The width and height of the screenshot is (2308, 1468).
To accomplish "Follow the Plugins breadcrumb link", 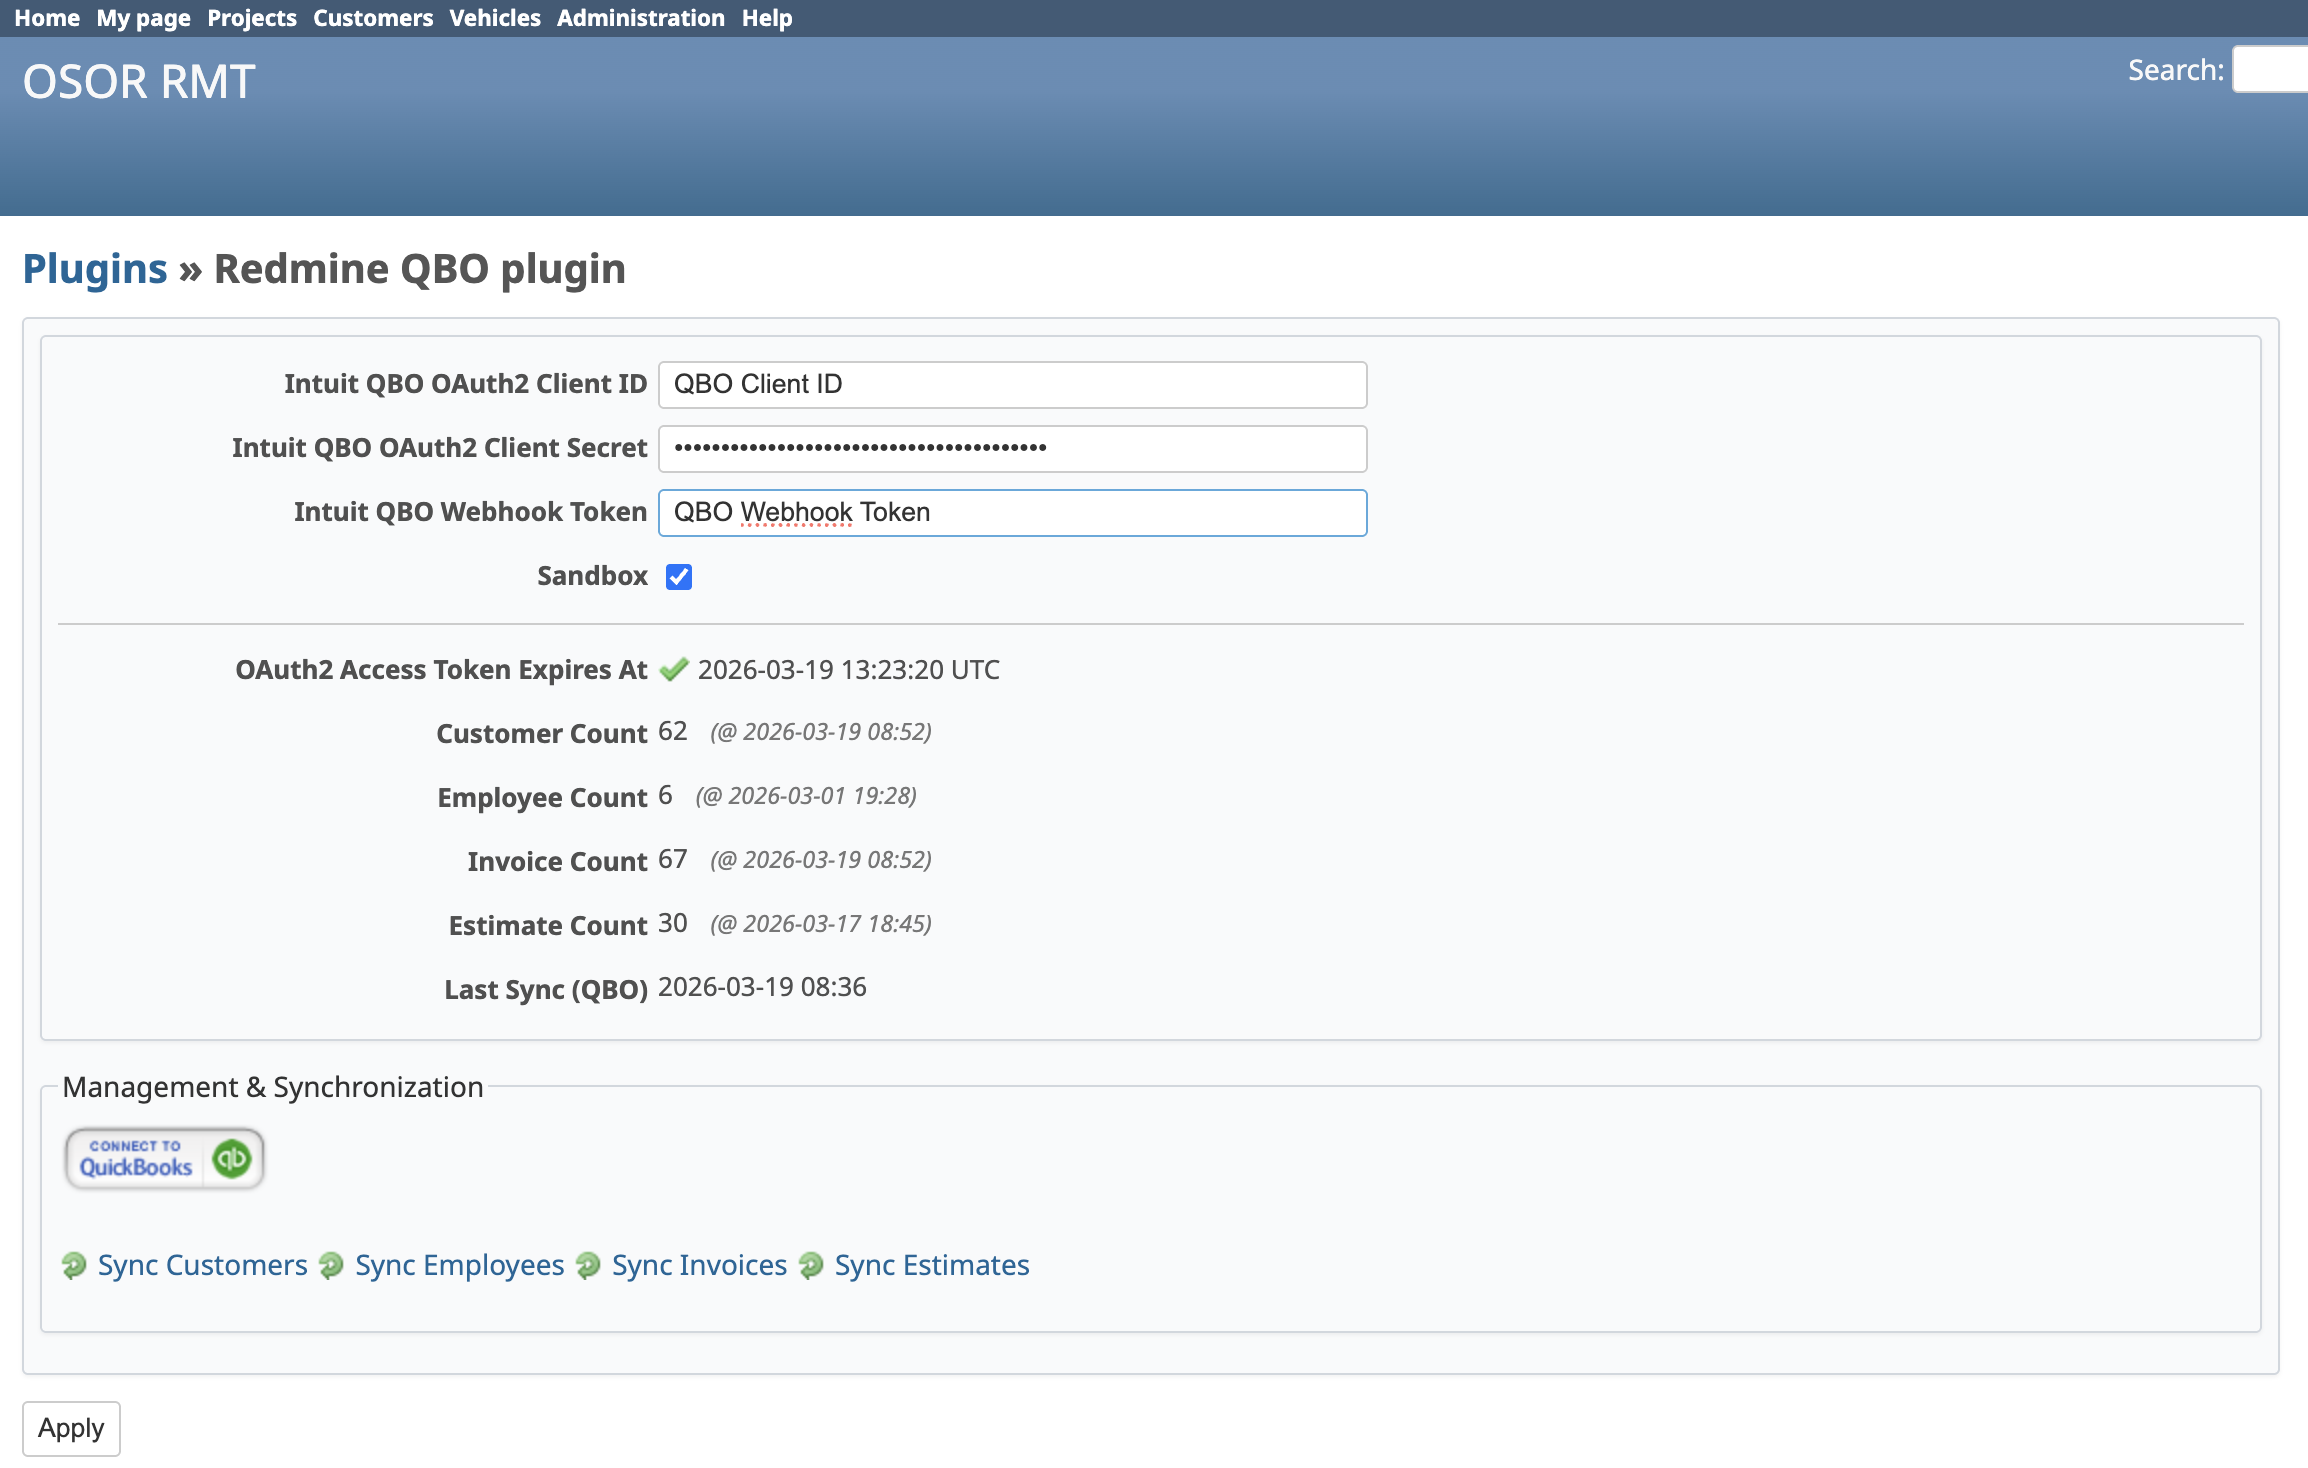I will coord(95,269).
